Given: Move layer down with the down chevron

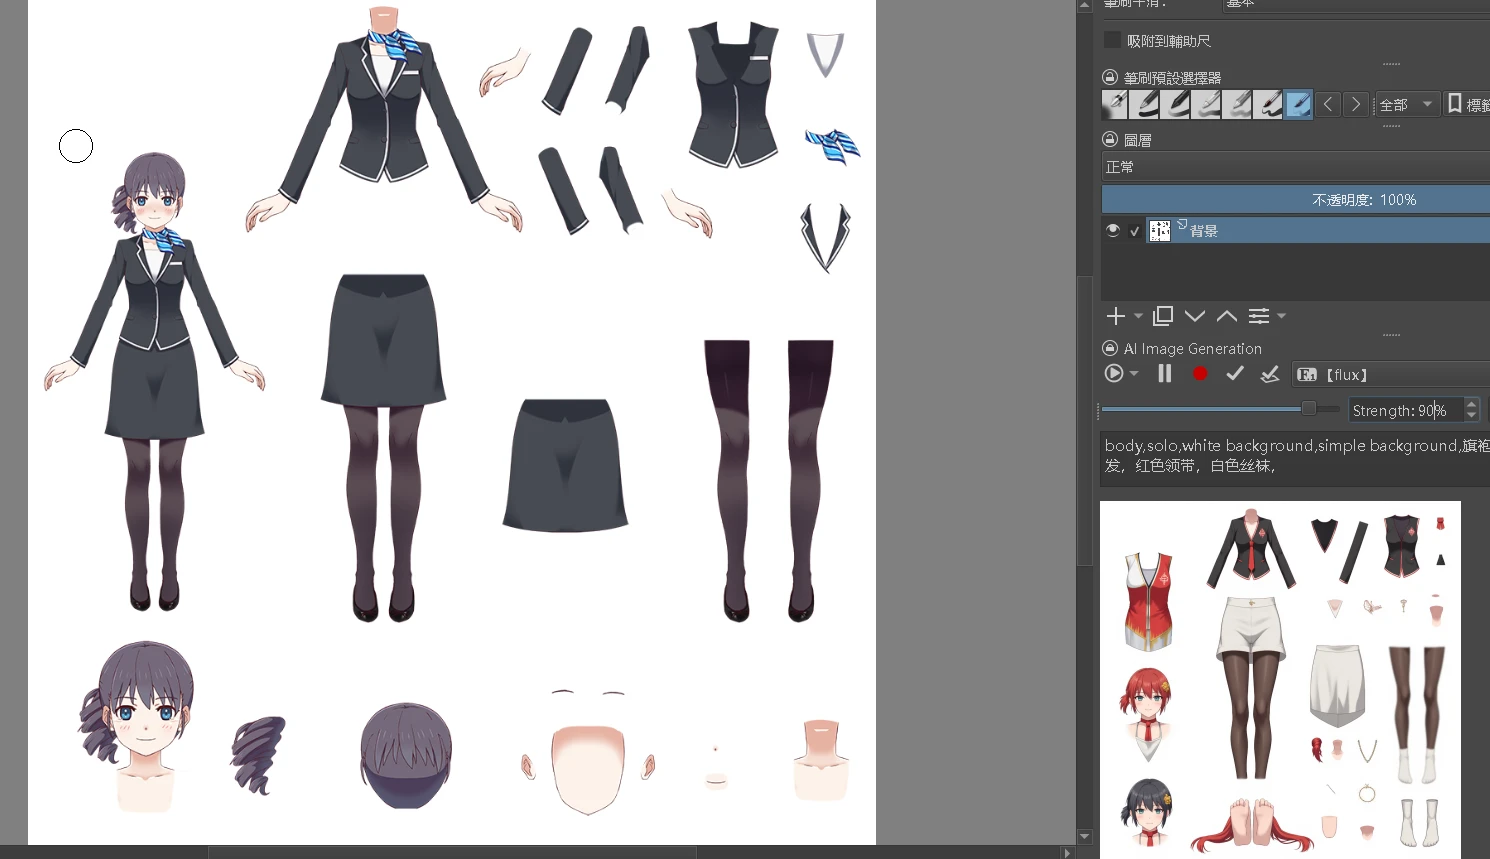Looking at the screenshot, I should pos(1195,316).
